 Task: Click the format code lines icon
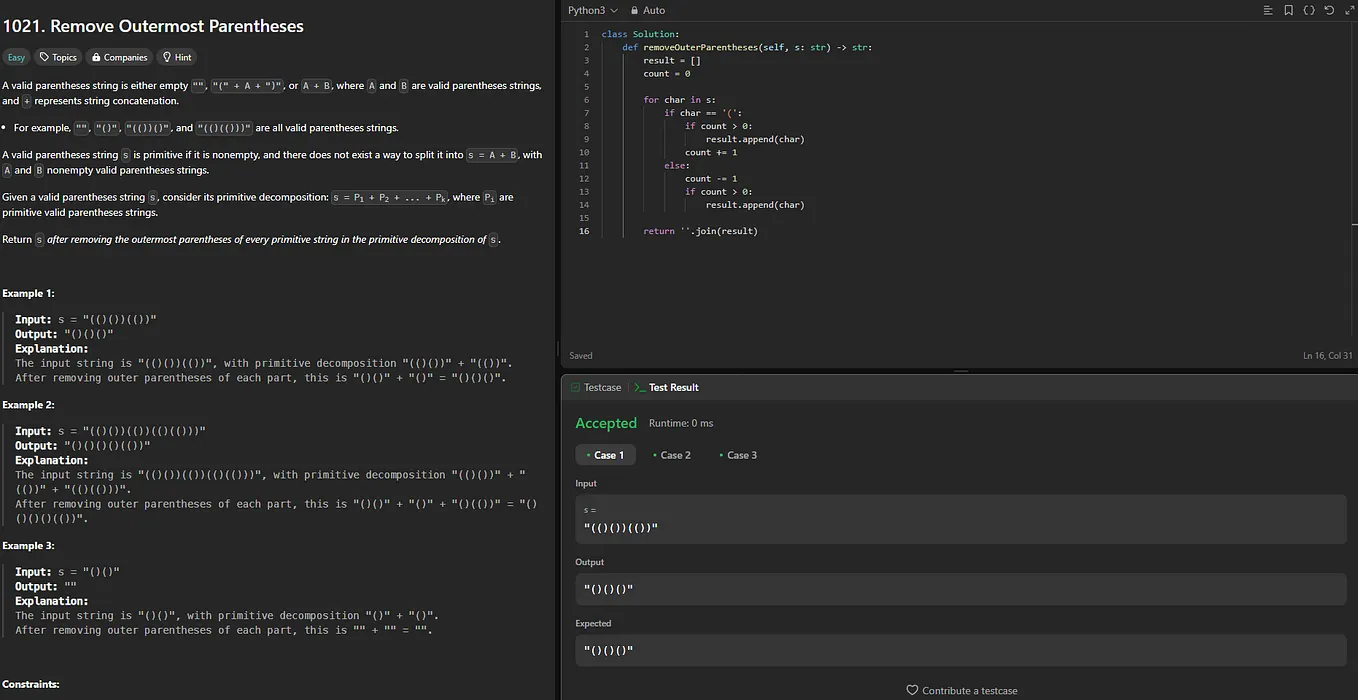pos(1268,10)
